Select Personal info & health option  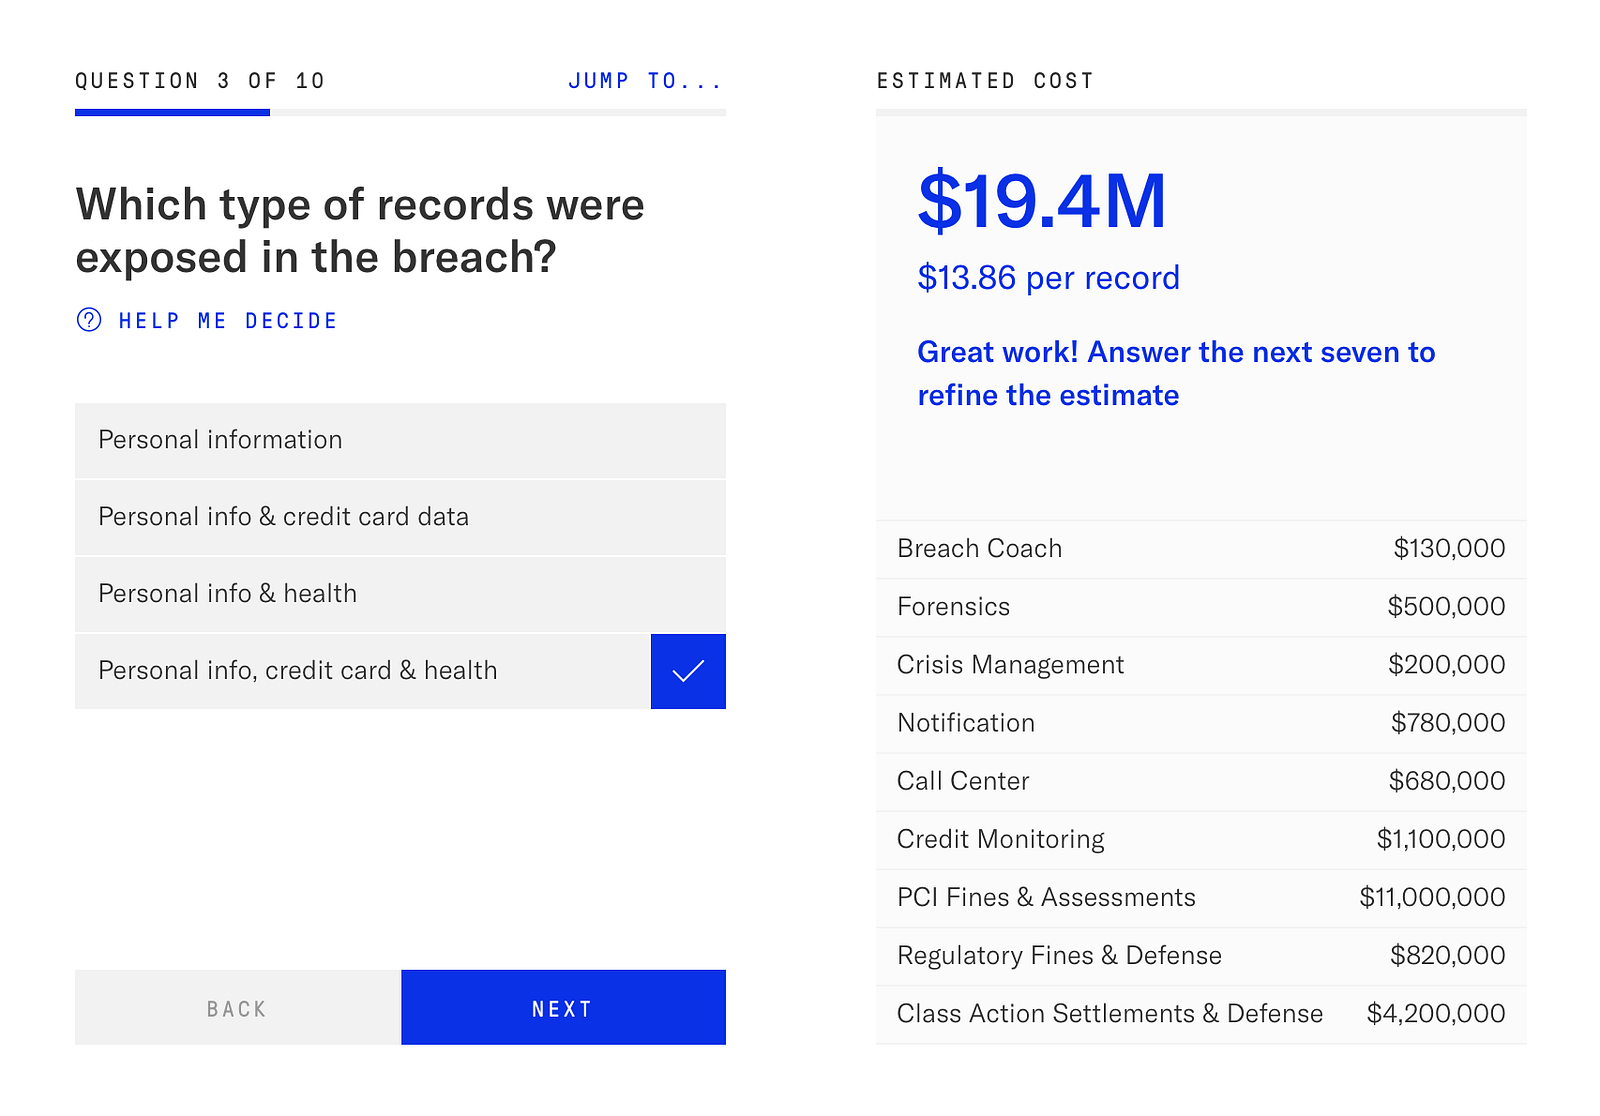(400, 594)
